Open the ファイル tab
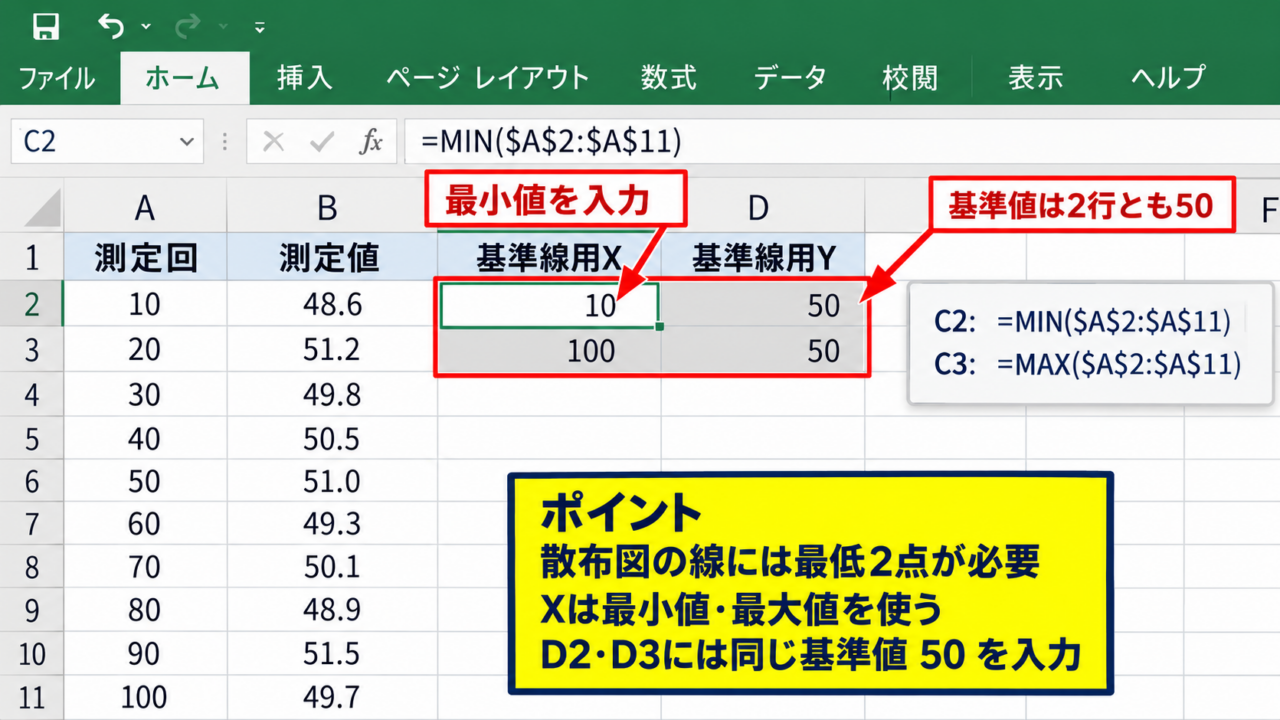This screenshot has width=1280, height=720. pos(57,78)
